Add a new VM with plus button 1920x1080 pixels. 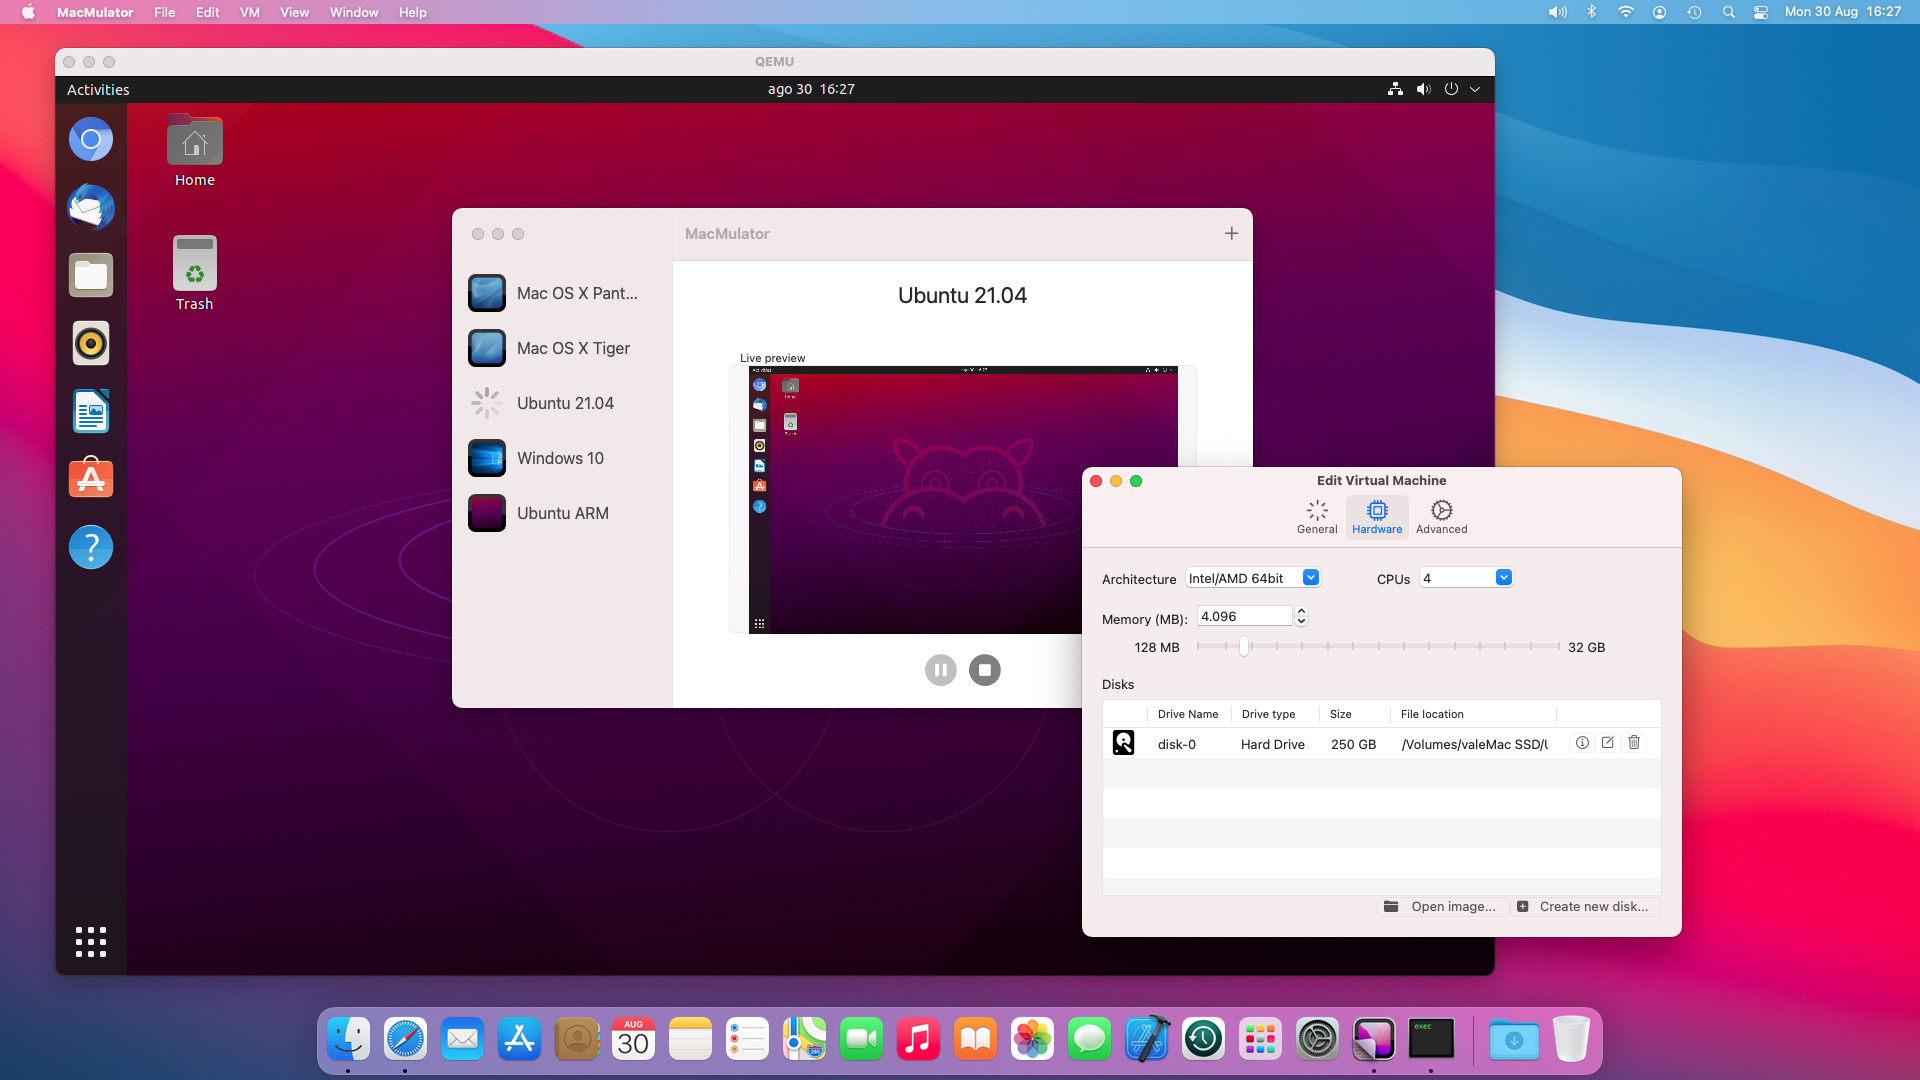(x=1231, y=233)
